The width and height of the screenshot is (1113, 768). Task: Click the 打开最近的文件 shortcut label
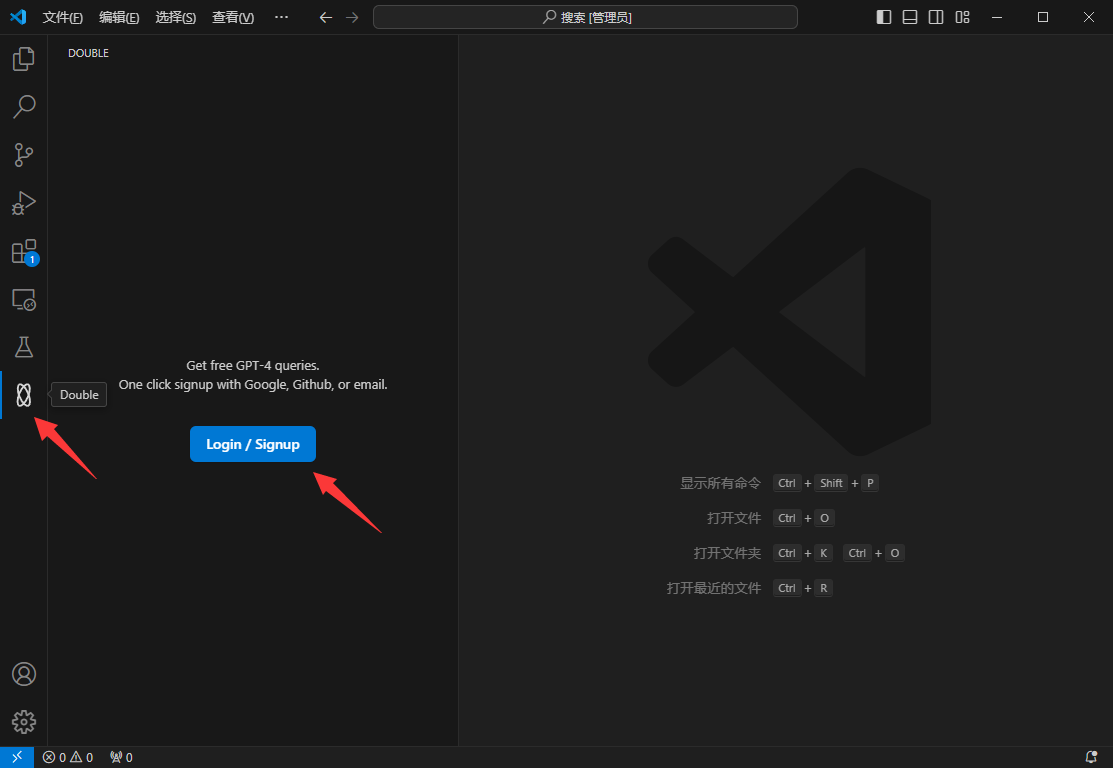pyautogui.click(x=714, y=588)
